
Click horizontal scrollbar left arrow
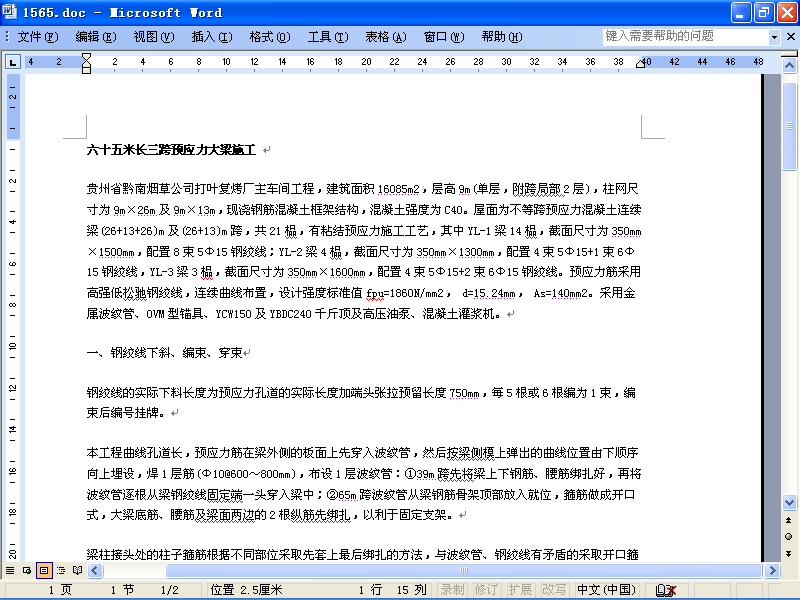[x=95, y=570]
